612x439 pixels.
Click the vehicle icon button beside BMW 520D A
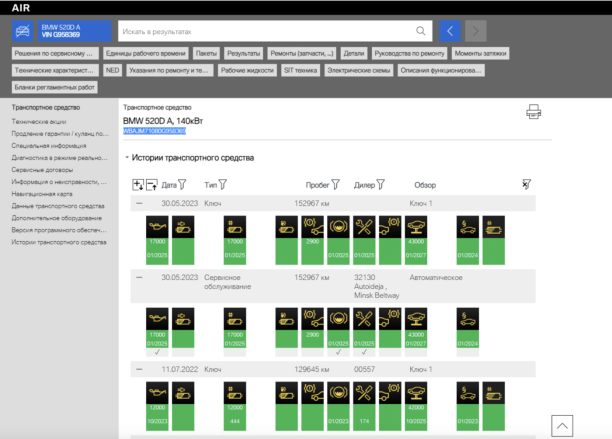[23, 31]
